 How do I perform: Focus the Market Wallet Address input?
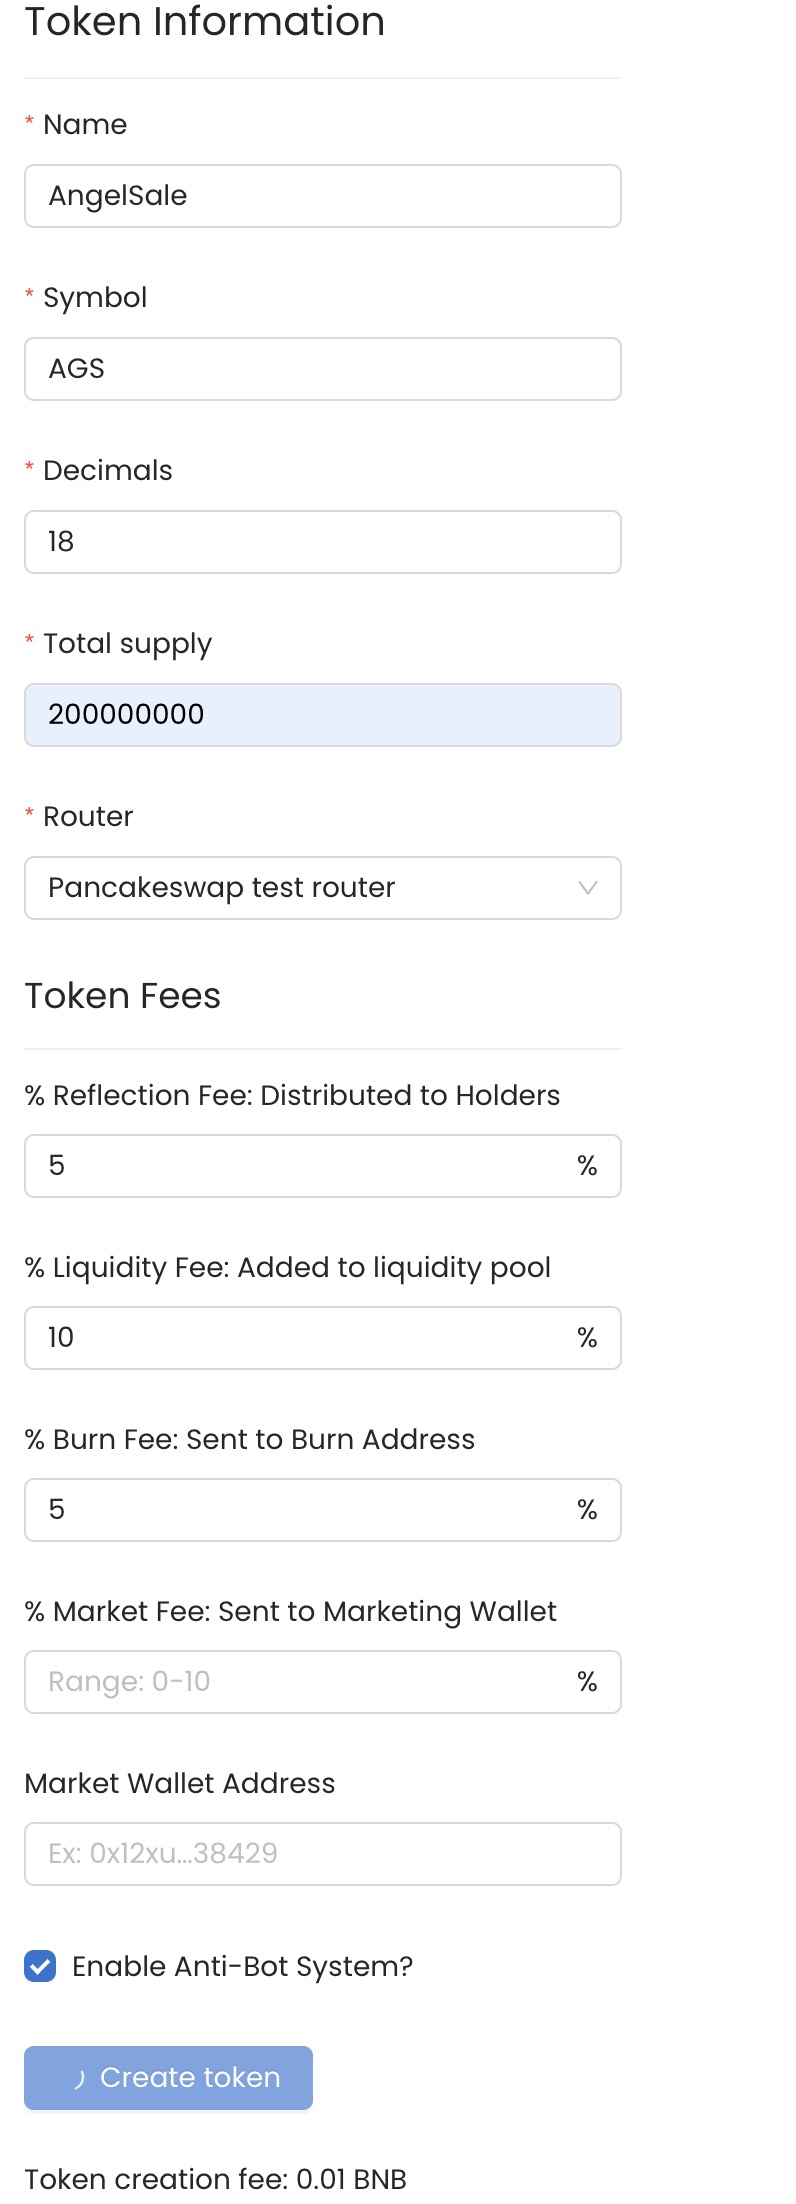(323, 1854)
